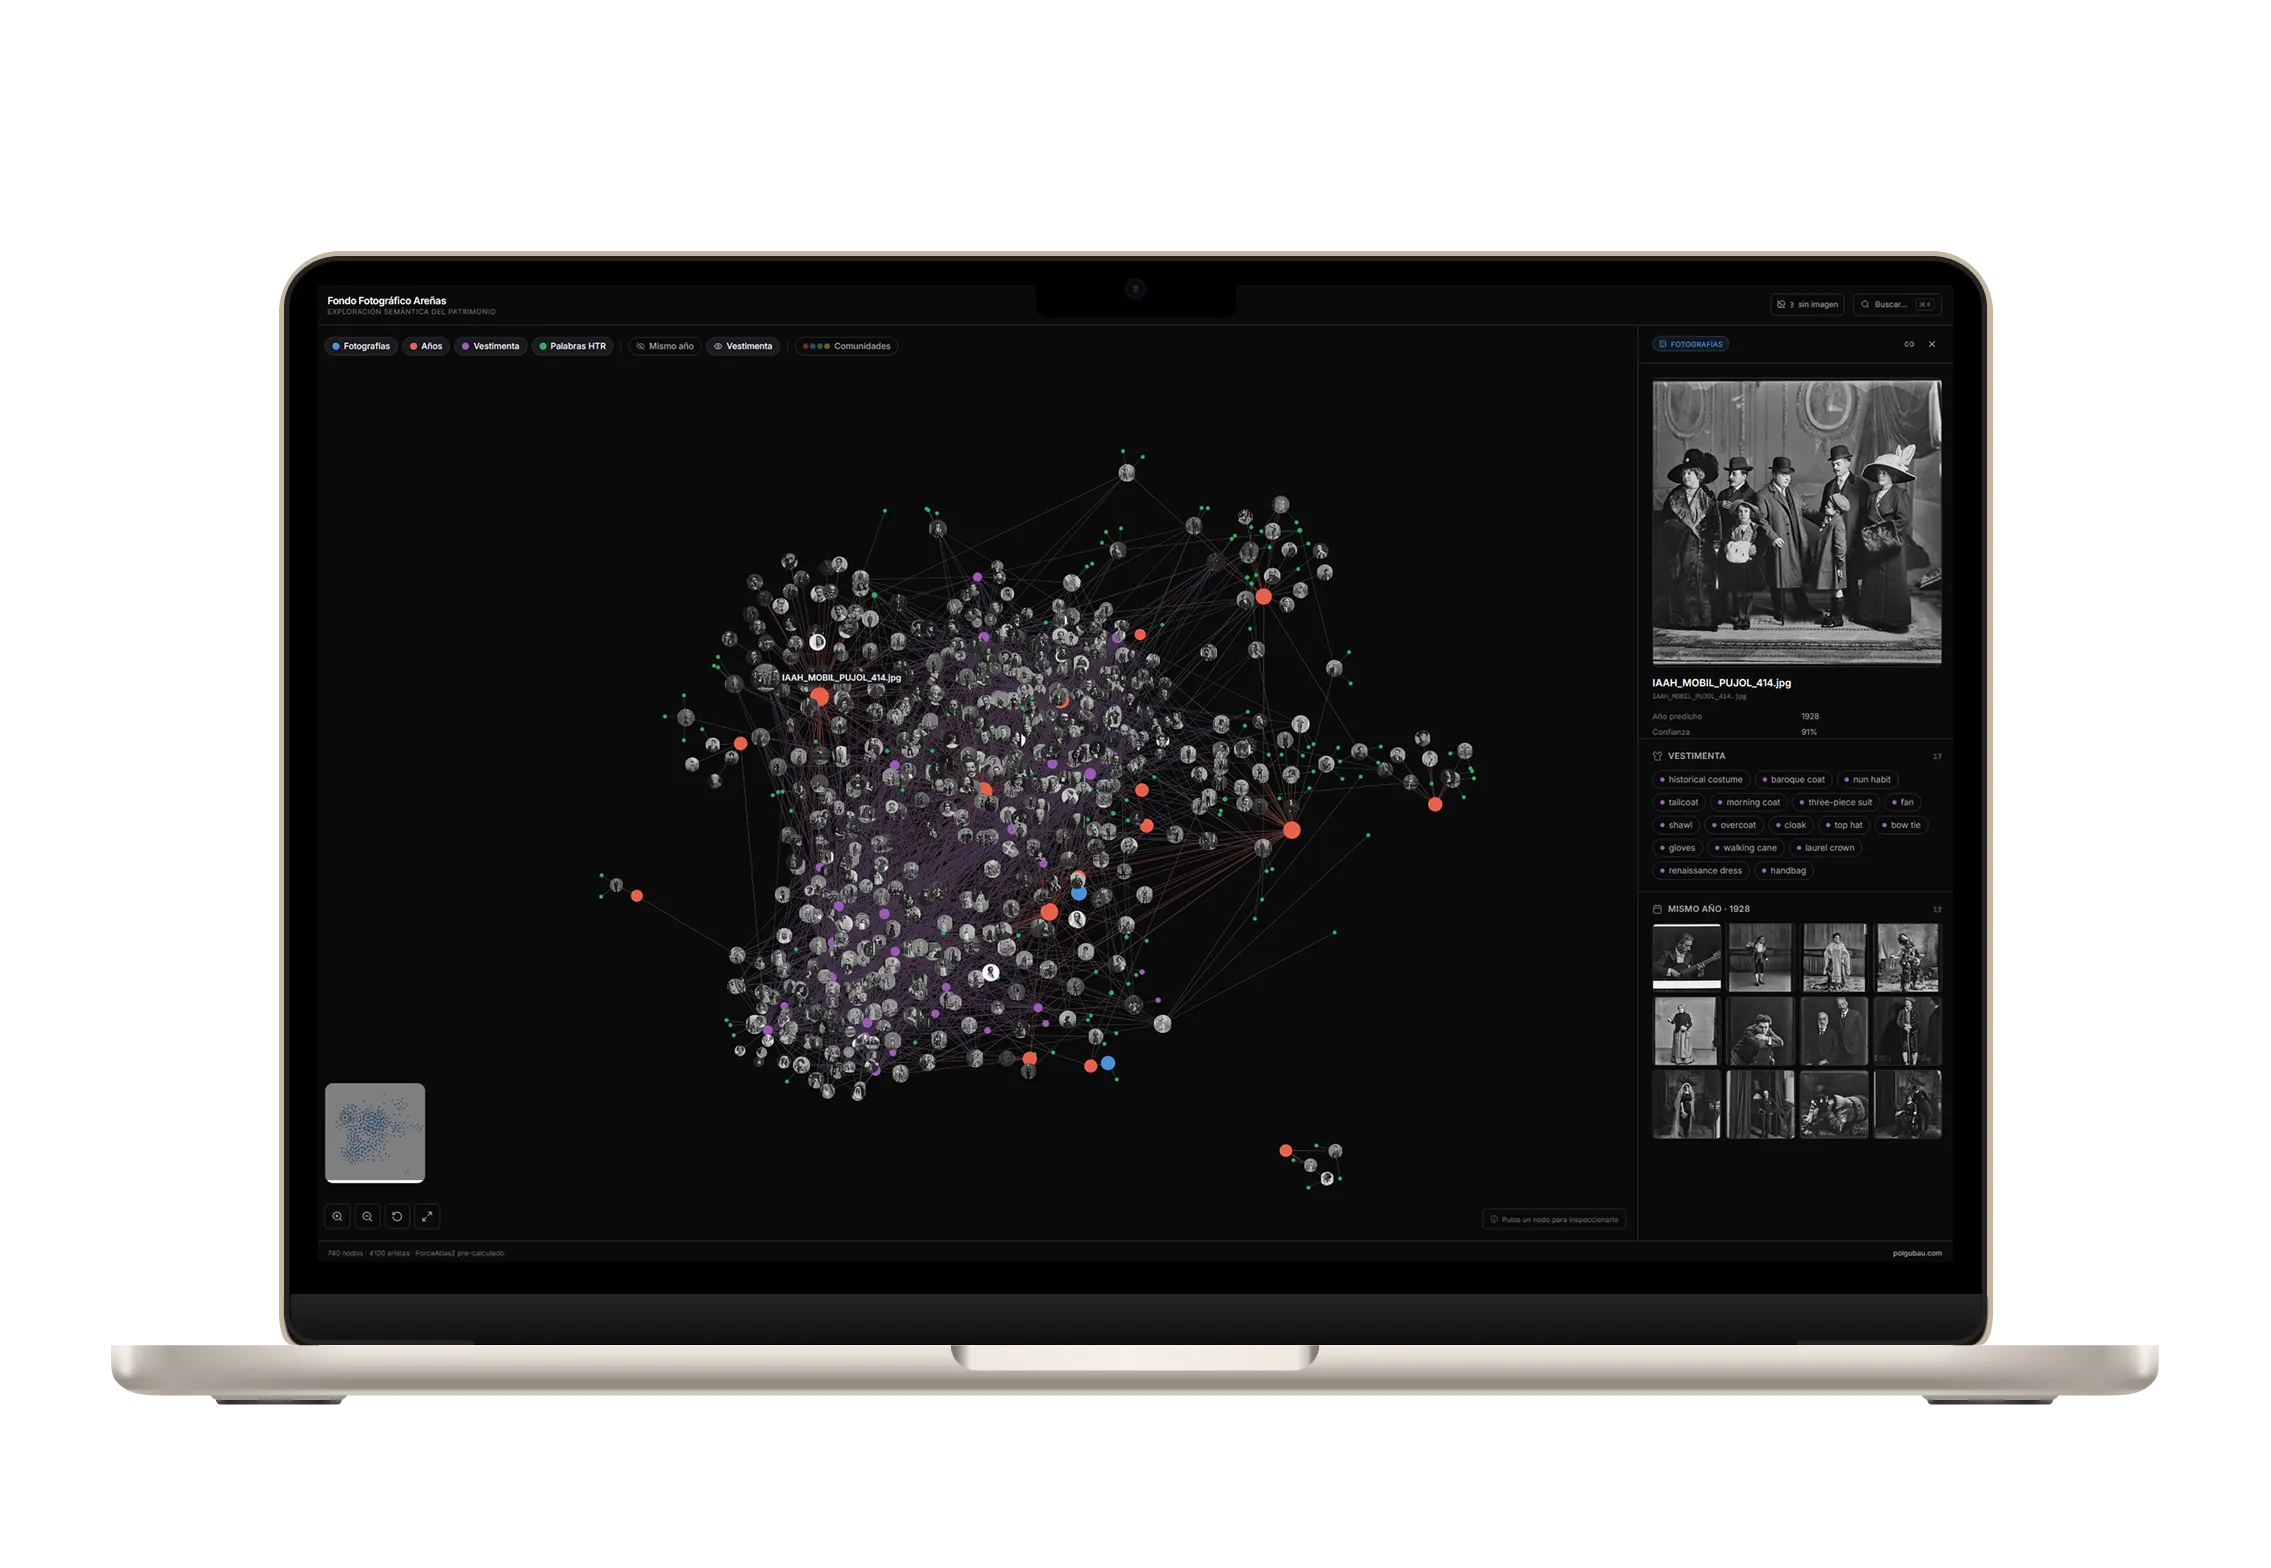Image resolution: width=2271 pixels, height=1568 pixels.
Task: Select the 'overcoat' tag
Action: coord(1733,825)
